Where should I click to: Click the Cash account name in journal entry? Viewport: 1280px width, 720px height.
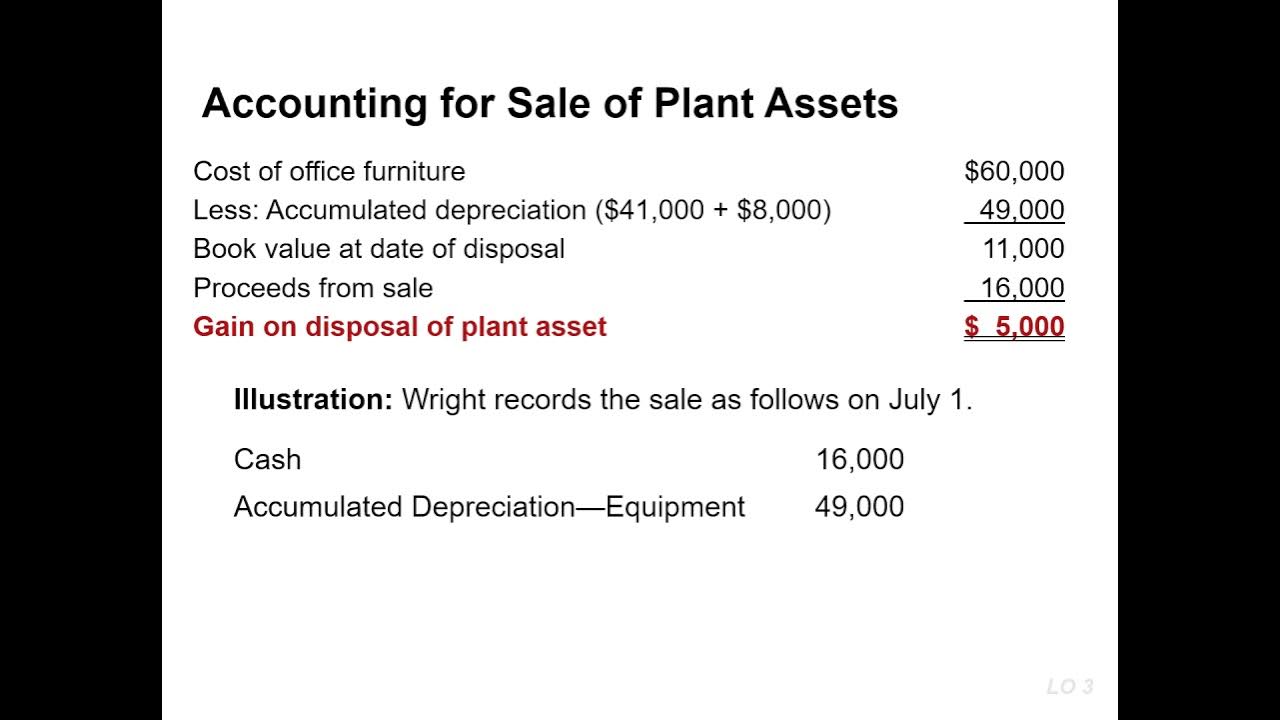(x=267, y=459)
